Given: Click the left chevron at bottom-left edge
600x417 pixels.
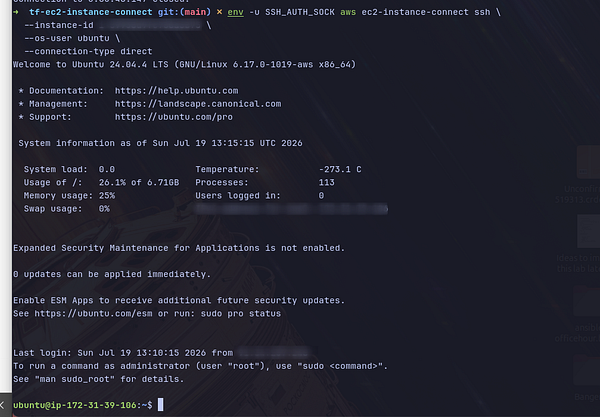Looking at the screenshot, I should pyautogui.click(x=2, y=405).
